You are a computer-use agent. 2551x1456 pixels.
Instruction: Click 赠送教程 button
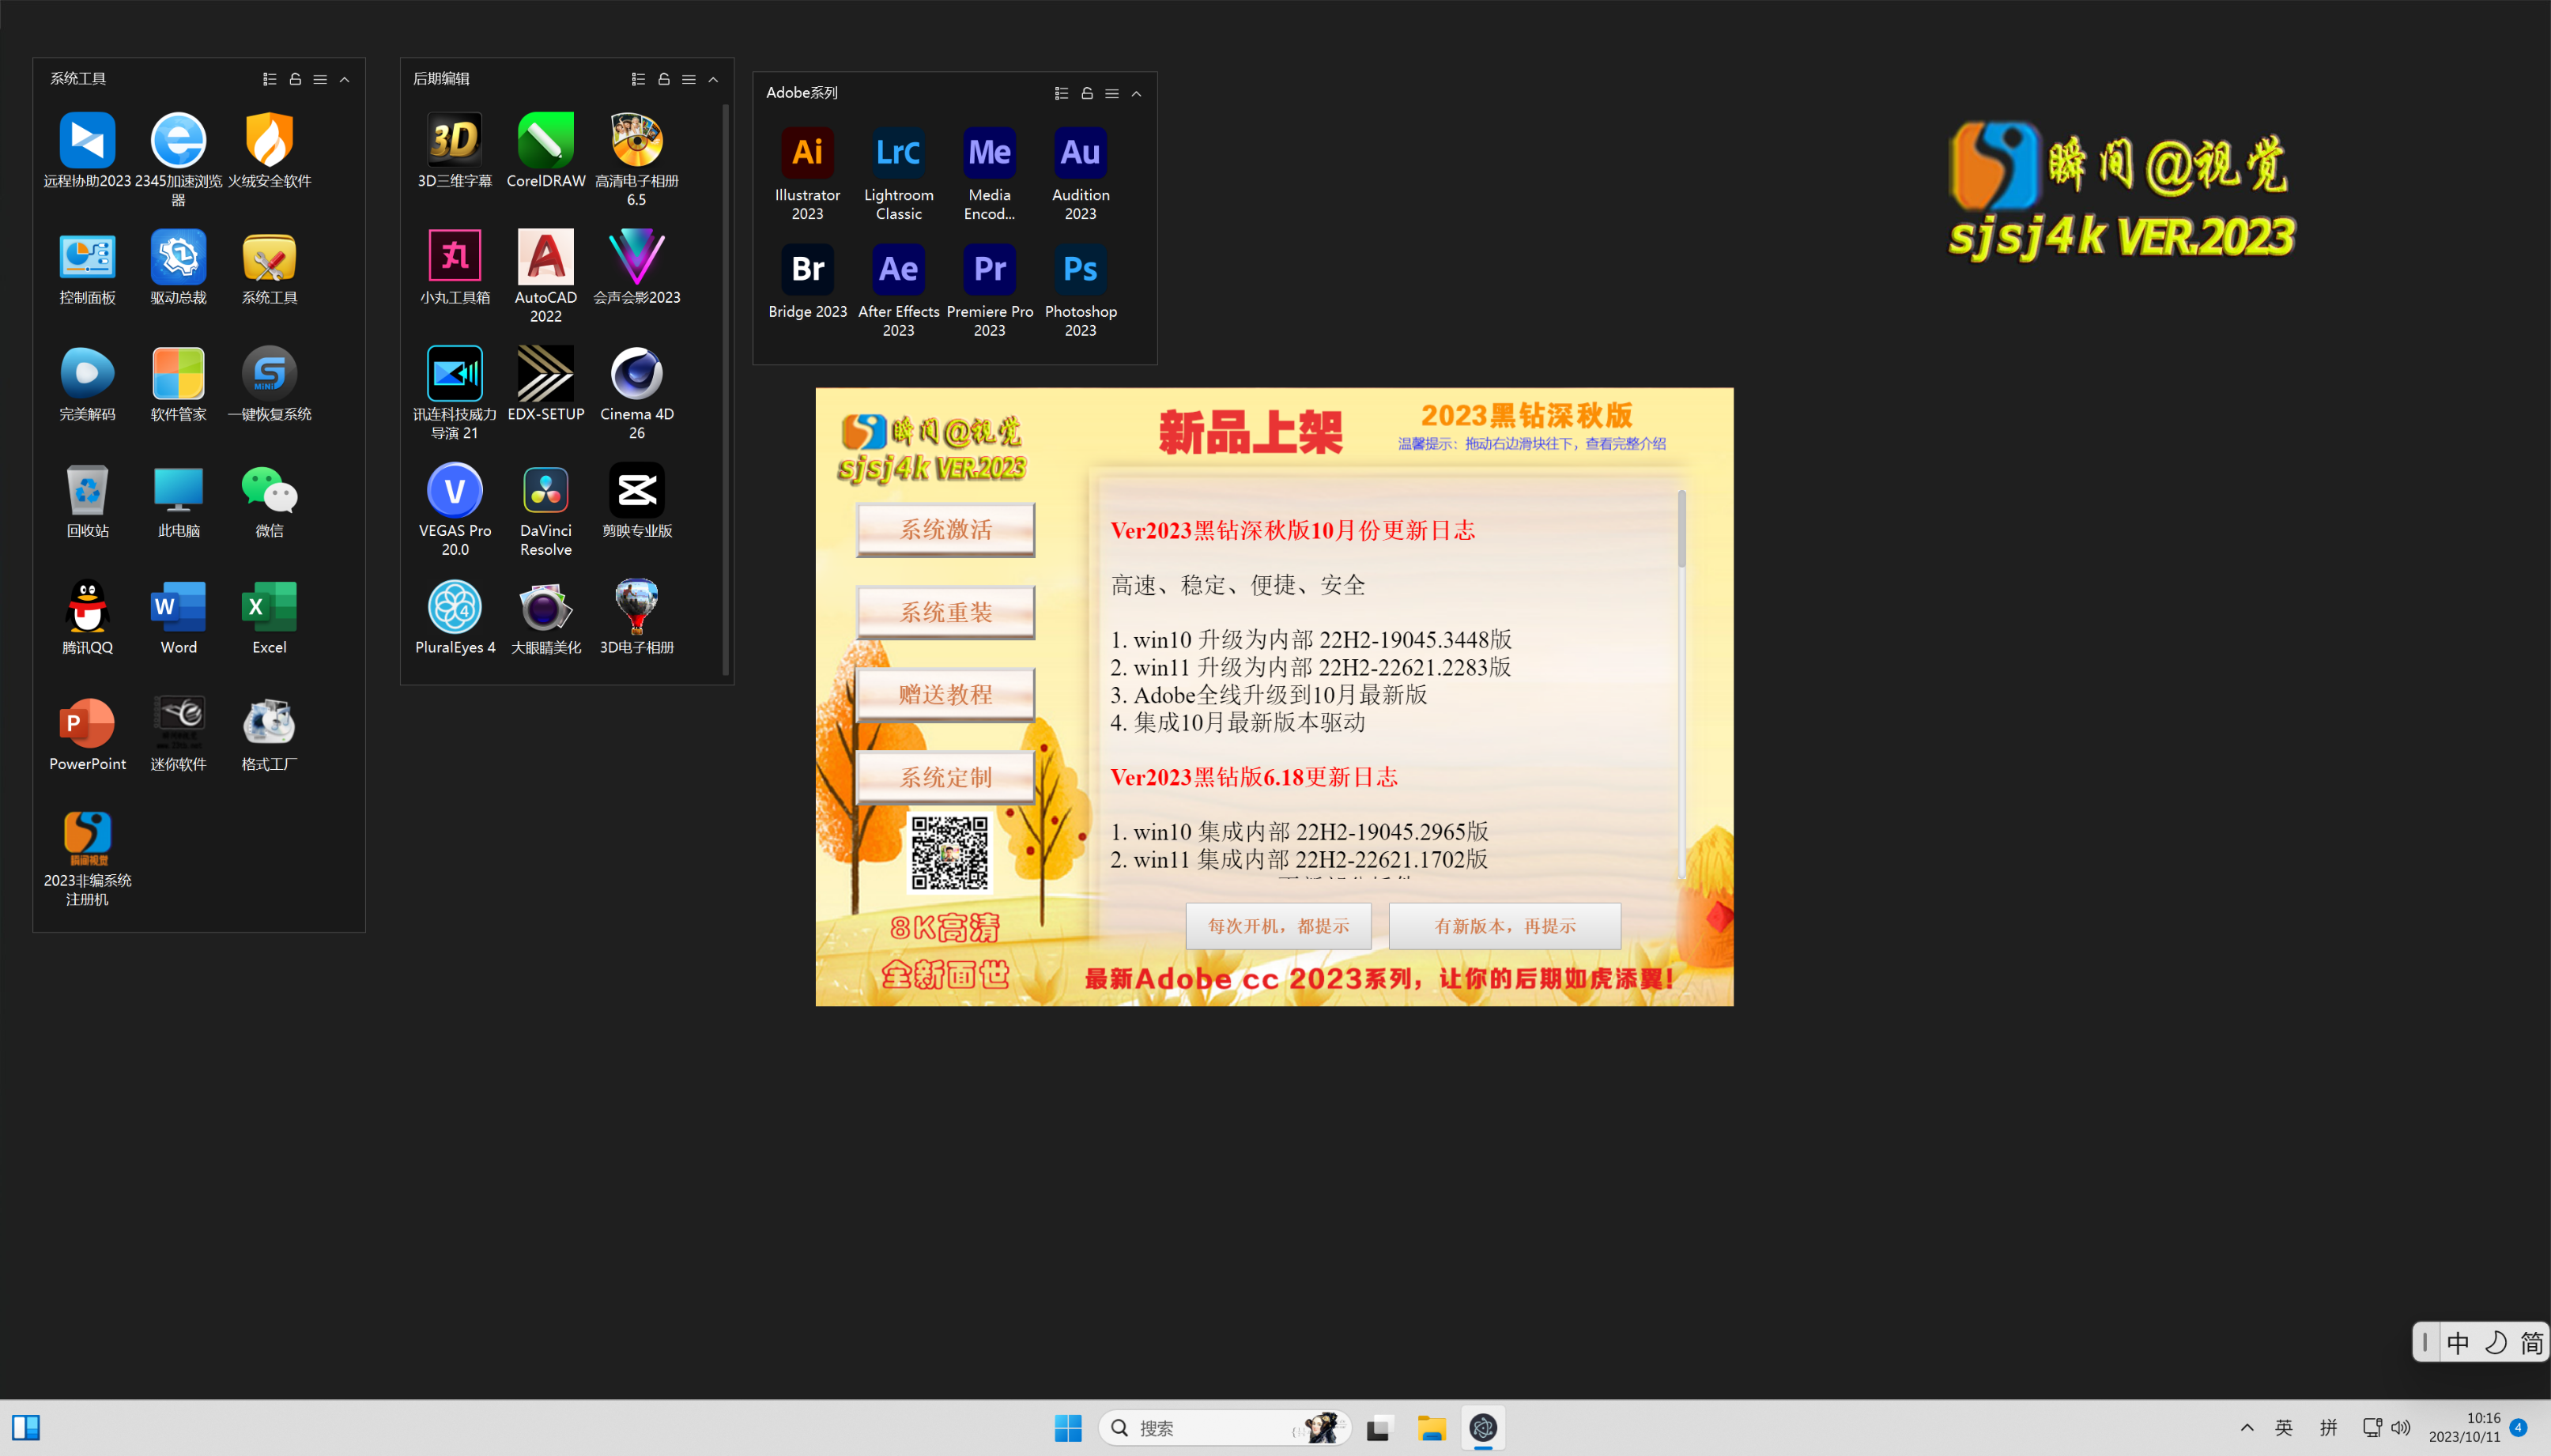pos(945,694)
